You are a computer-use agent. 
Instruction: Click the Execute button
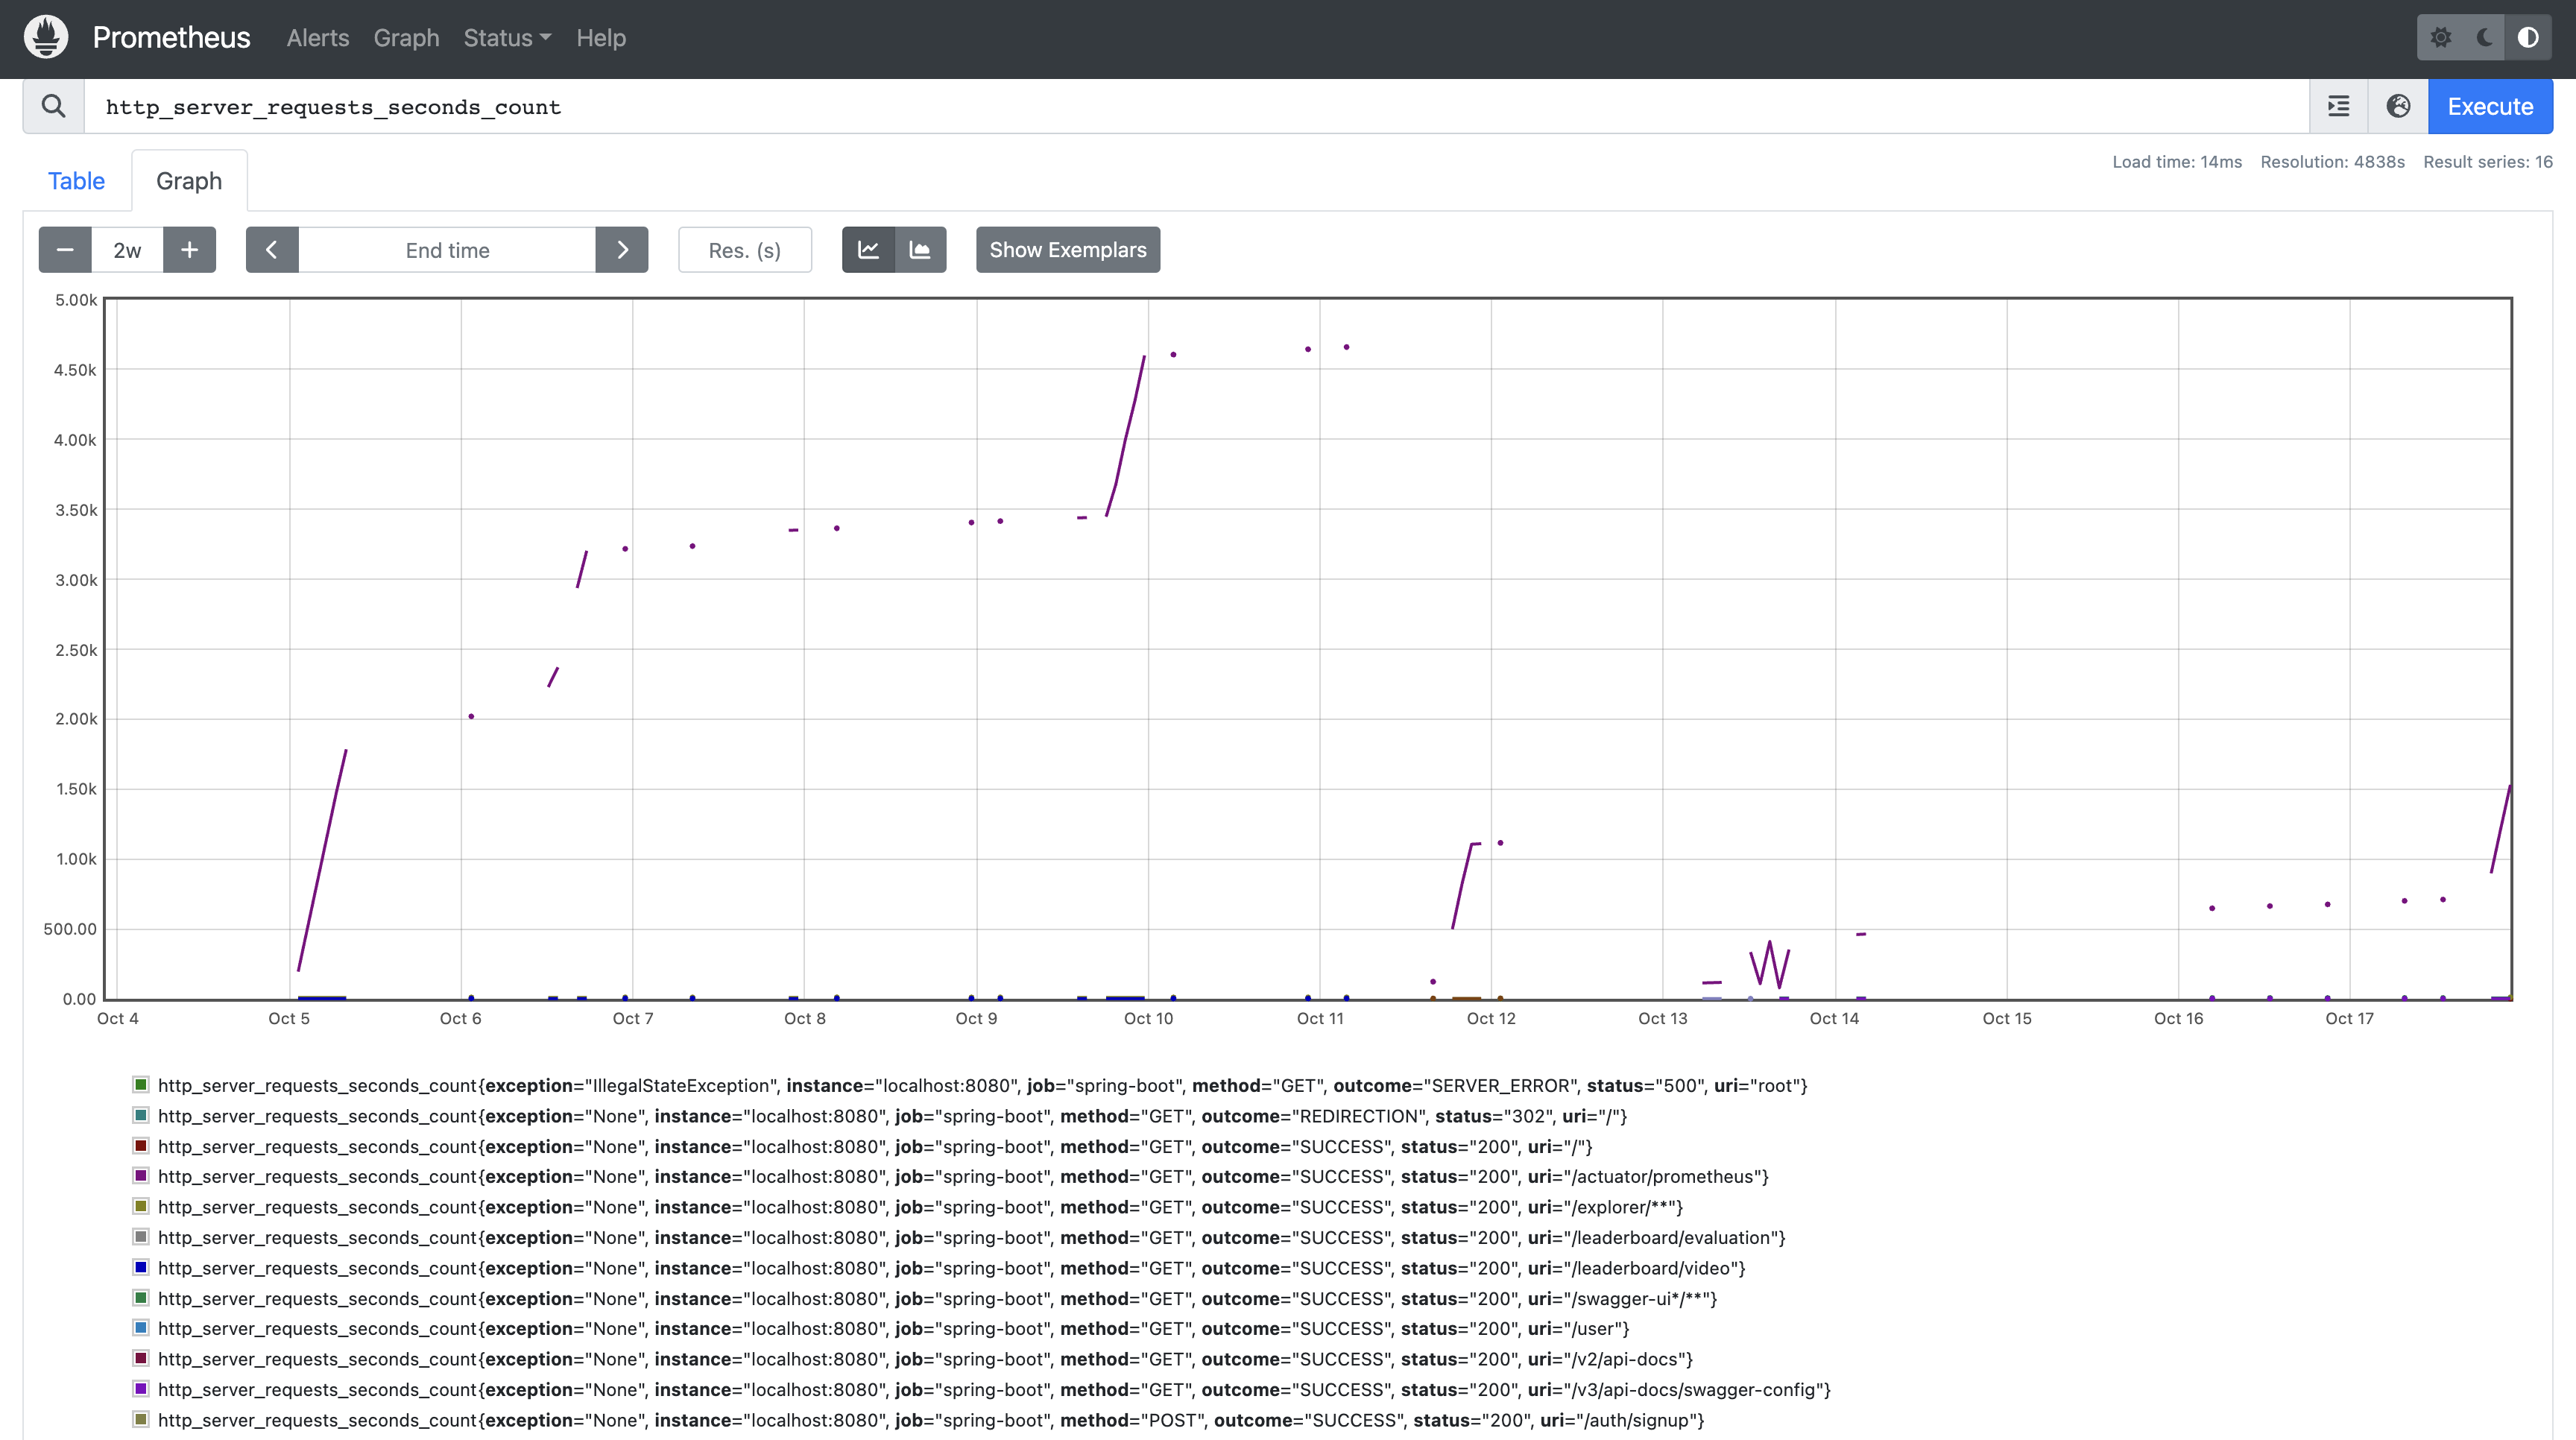coord(2490,106)
